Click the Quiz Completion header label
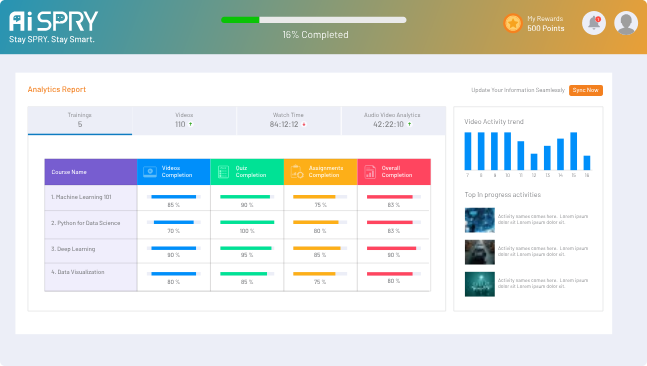Image resolution: width=647 pixels, height=366 pixels. 250,172
